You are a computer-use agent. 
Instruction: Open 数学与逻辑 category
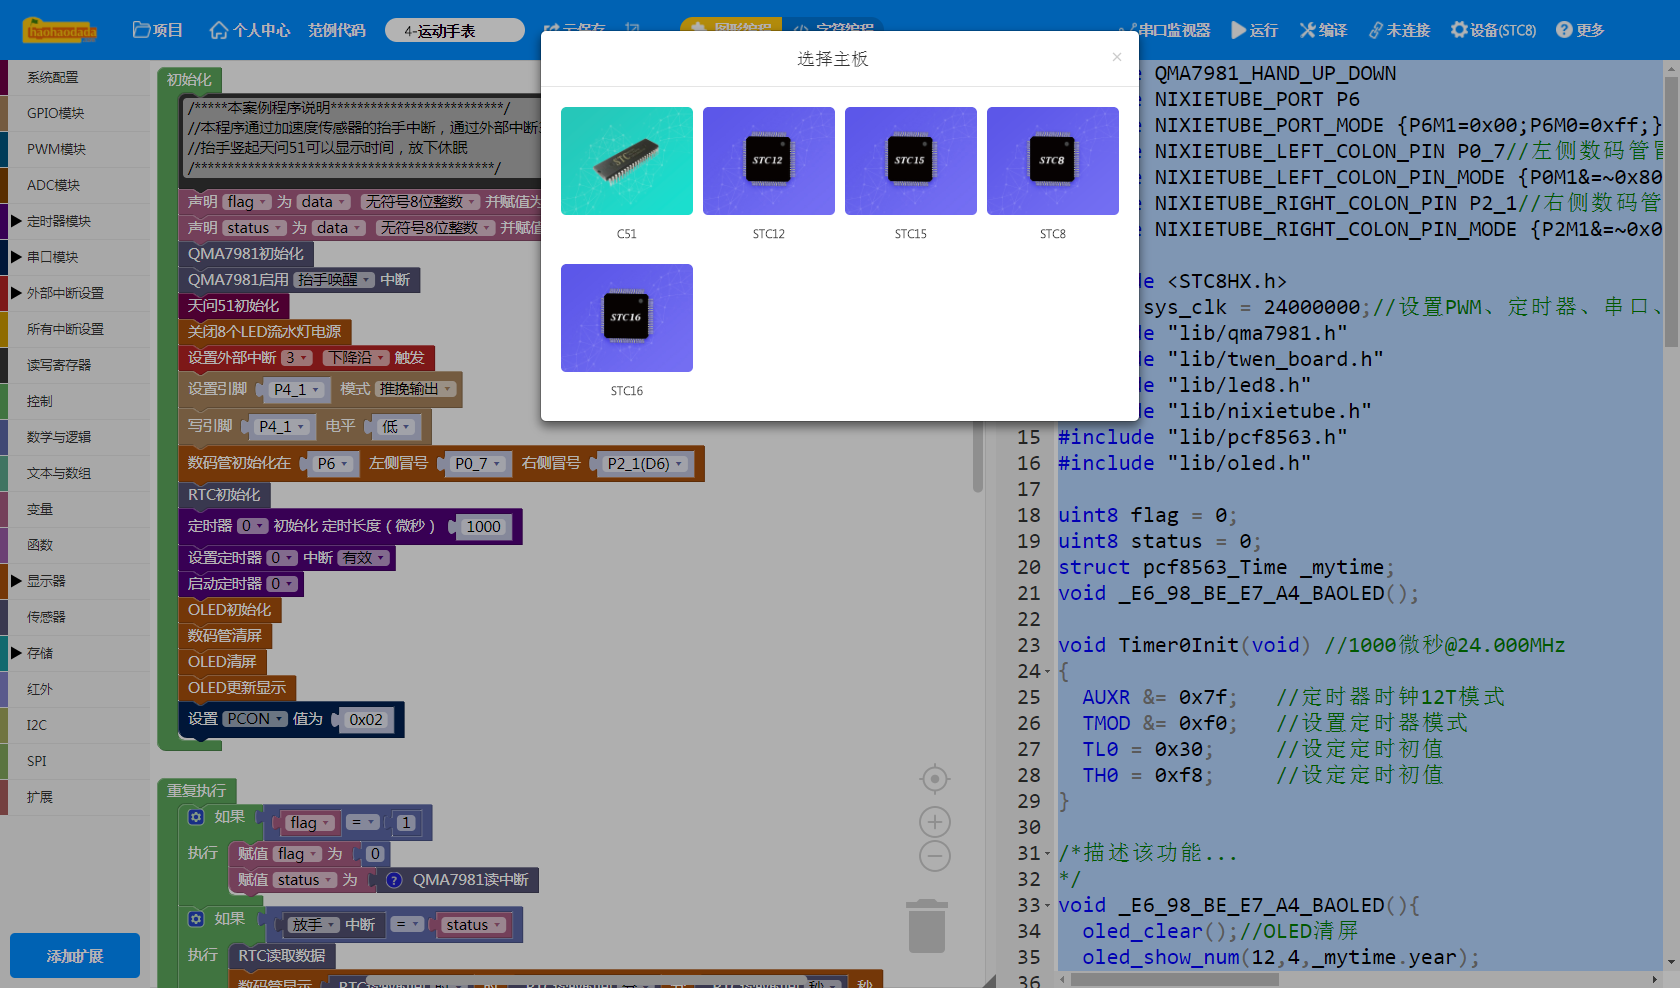(x=75, y=437)
